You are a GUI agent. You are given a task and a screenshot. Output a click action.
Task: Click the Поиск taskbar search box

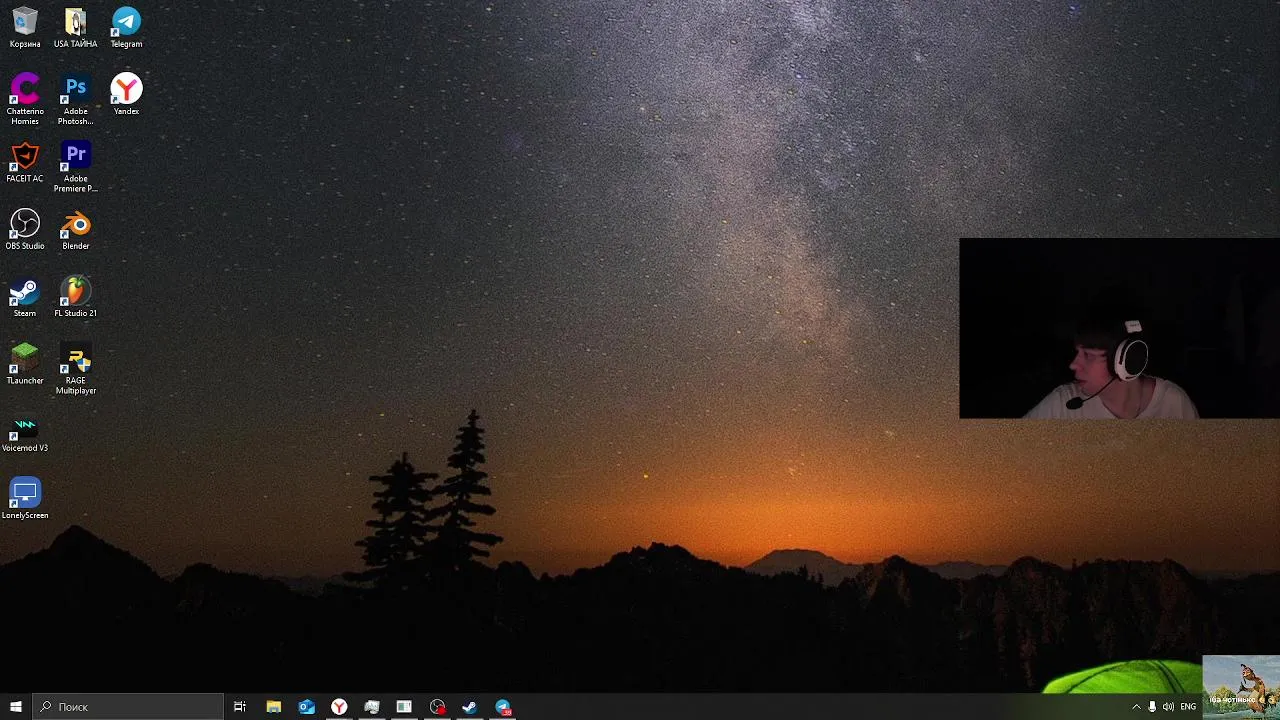tap(128, 707)
